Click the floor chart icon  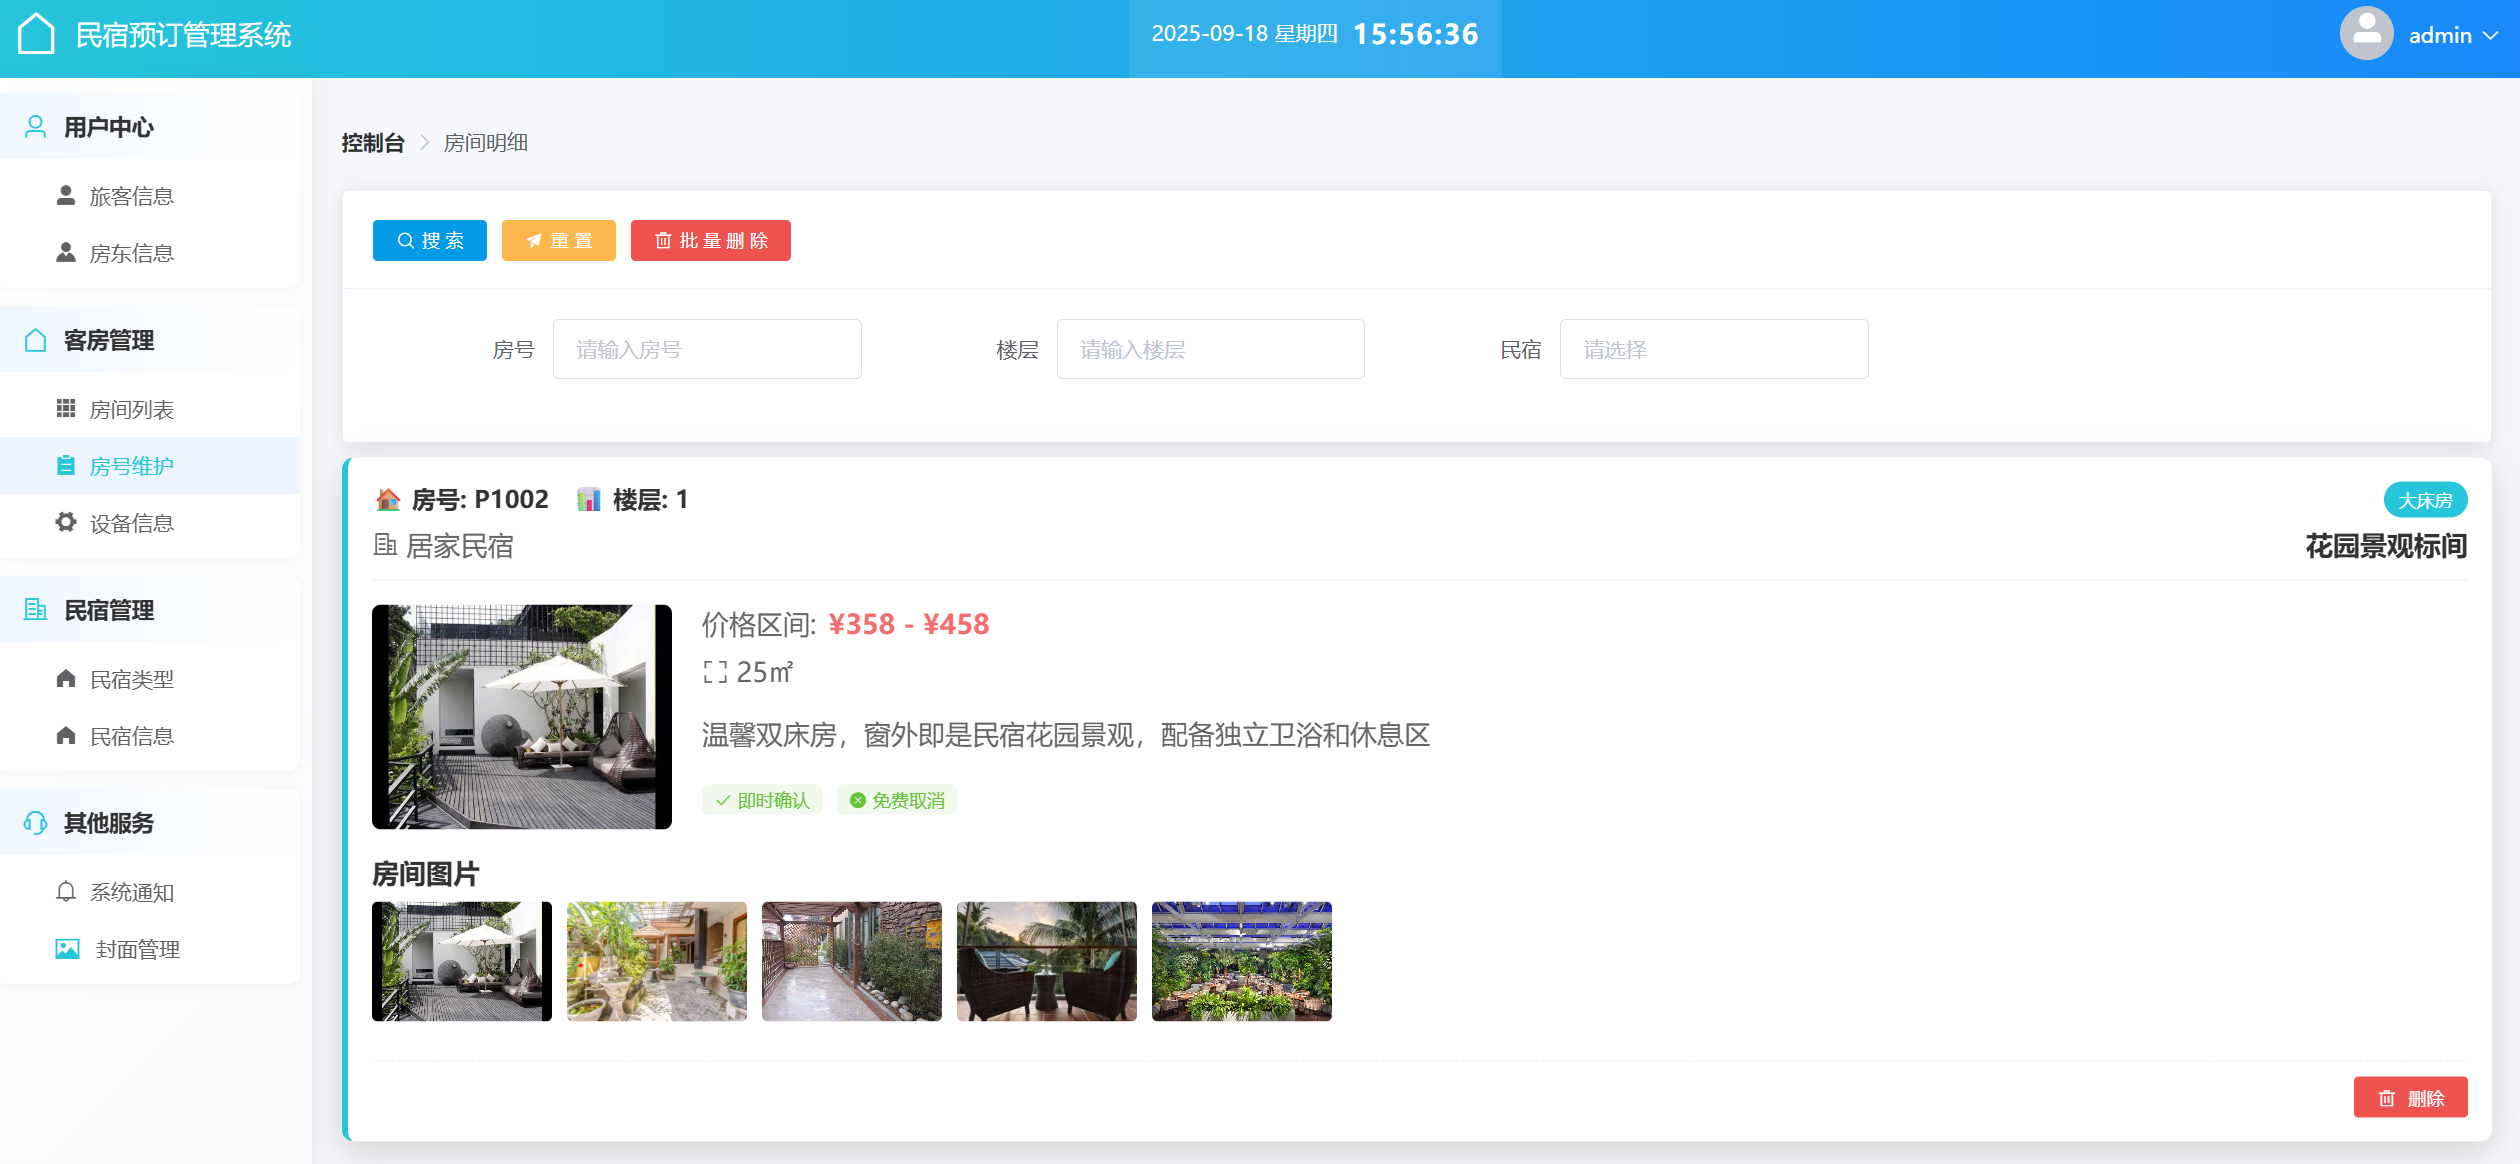tap(589, 499)
